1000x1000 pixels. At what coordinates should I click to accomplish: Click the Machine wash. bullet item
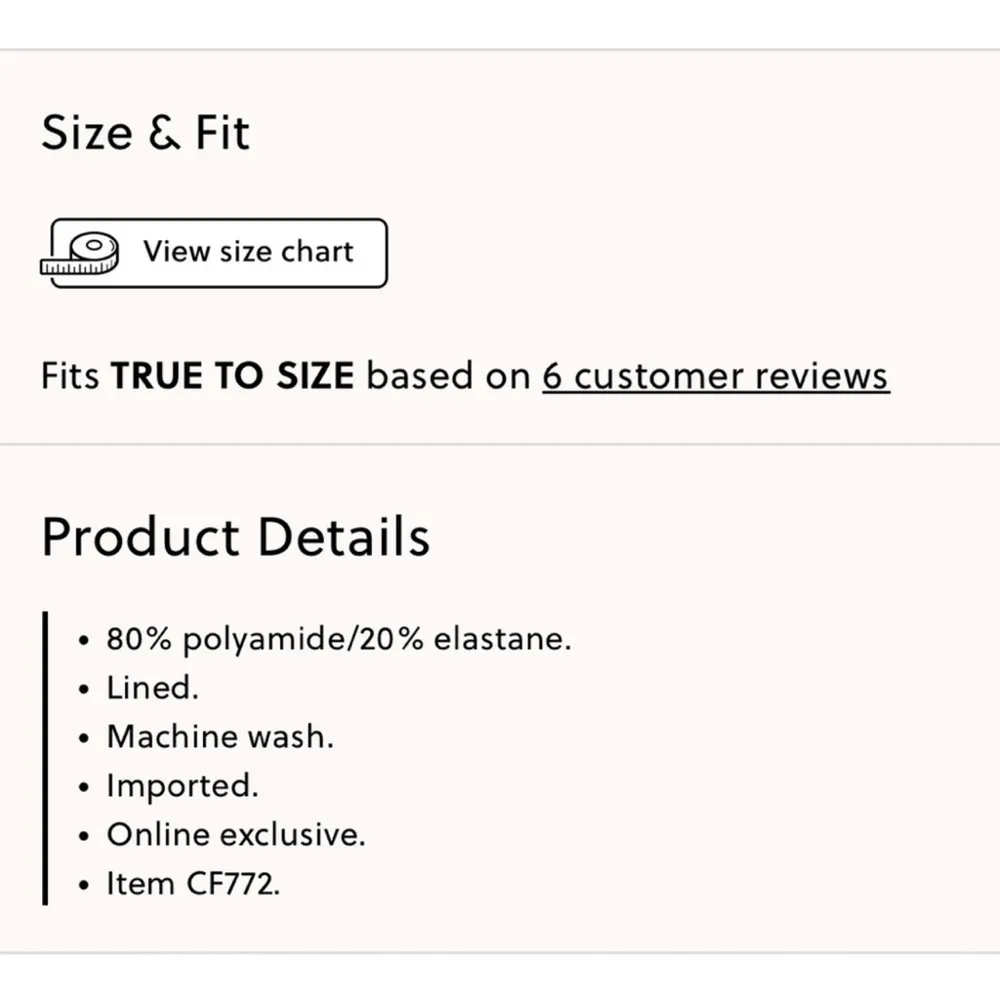220,737
